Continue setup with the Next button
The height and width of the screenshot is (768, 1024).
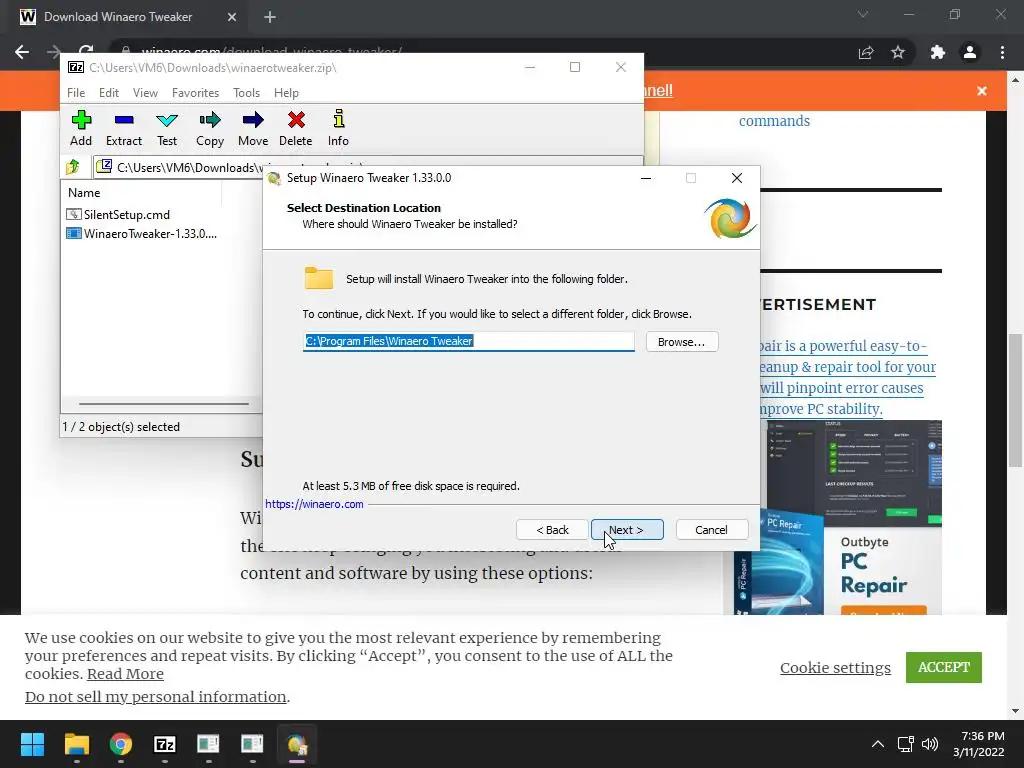[x=627, y=530]
